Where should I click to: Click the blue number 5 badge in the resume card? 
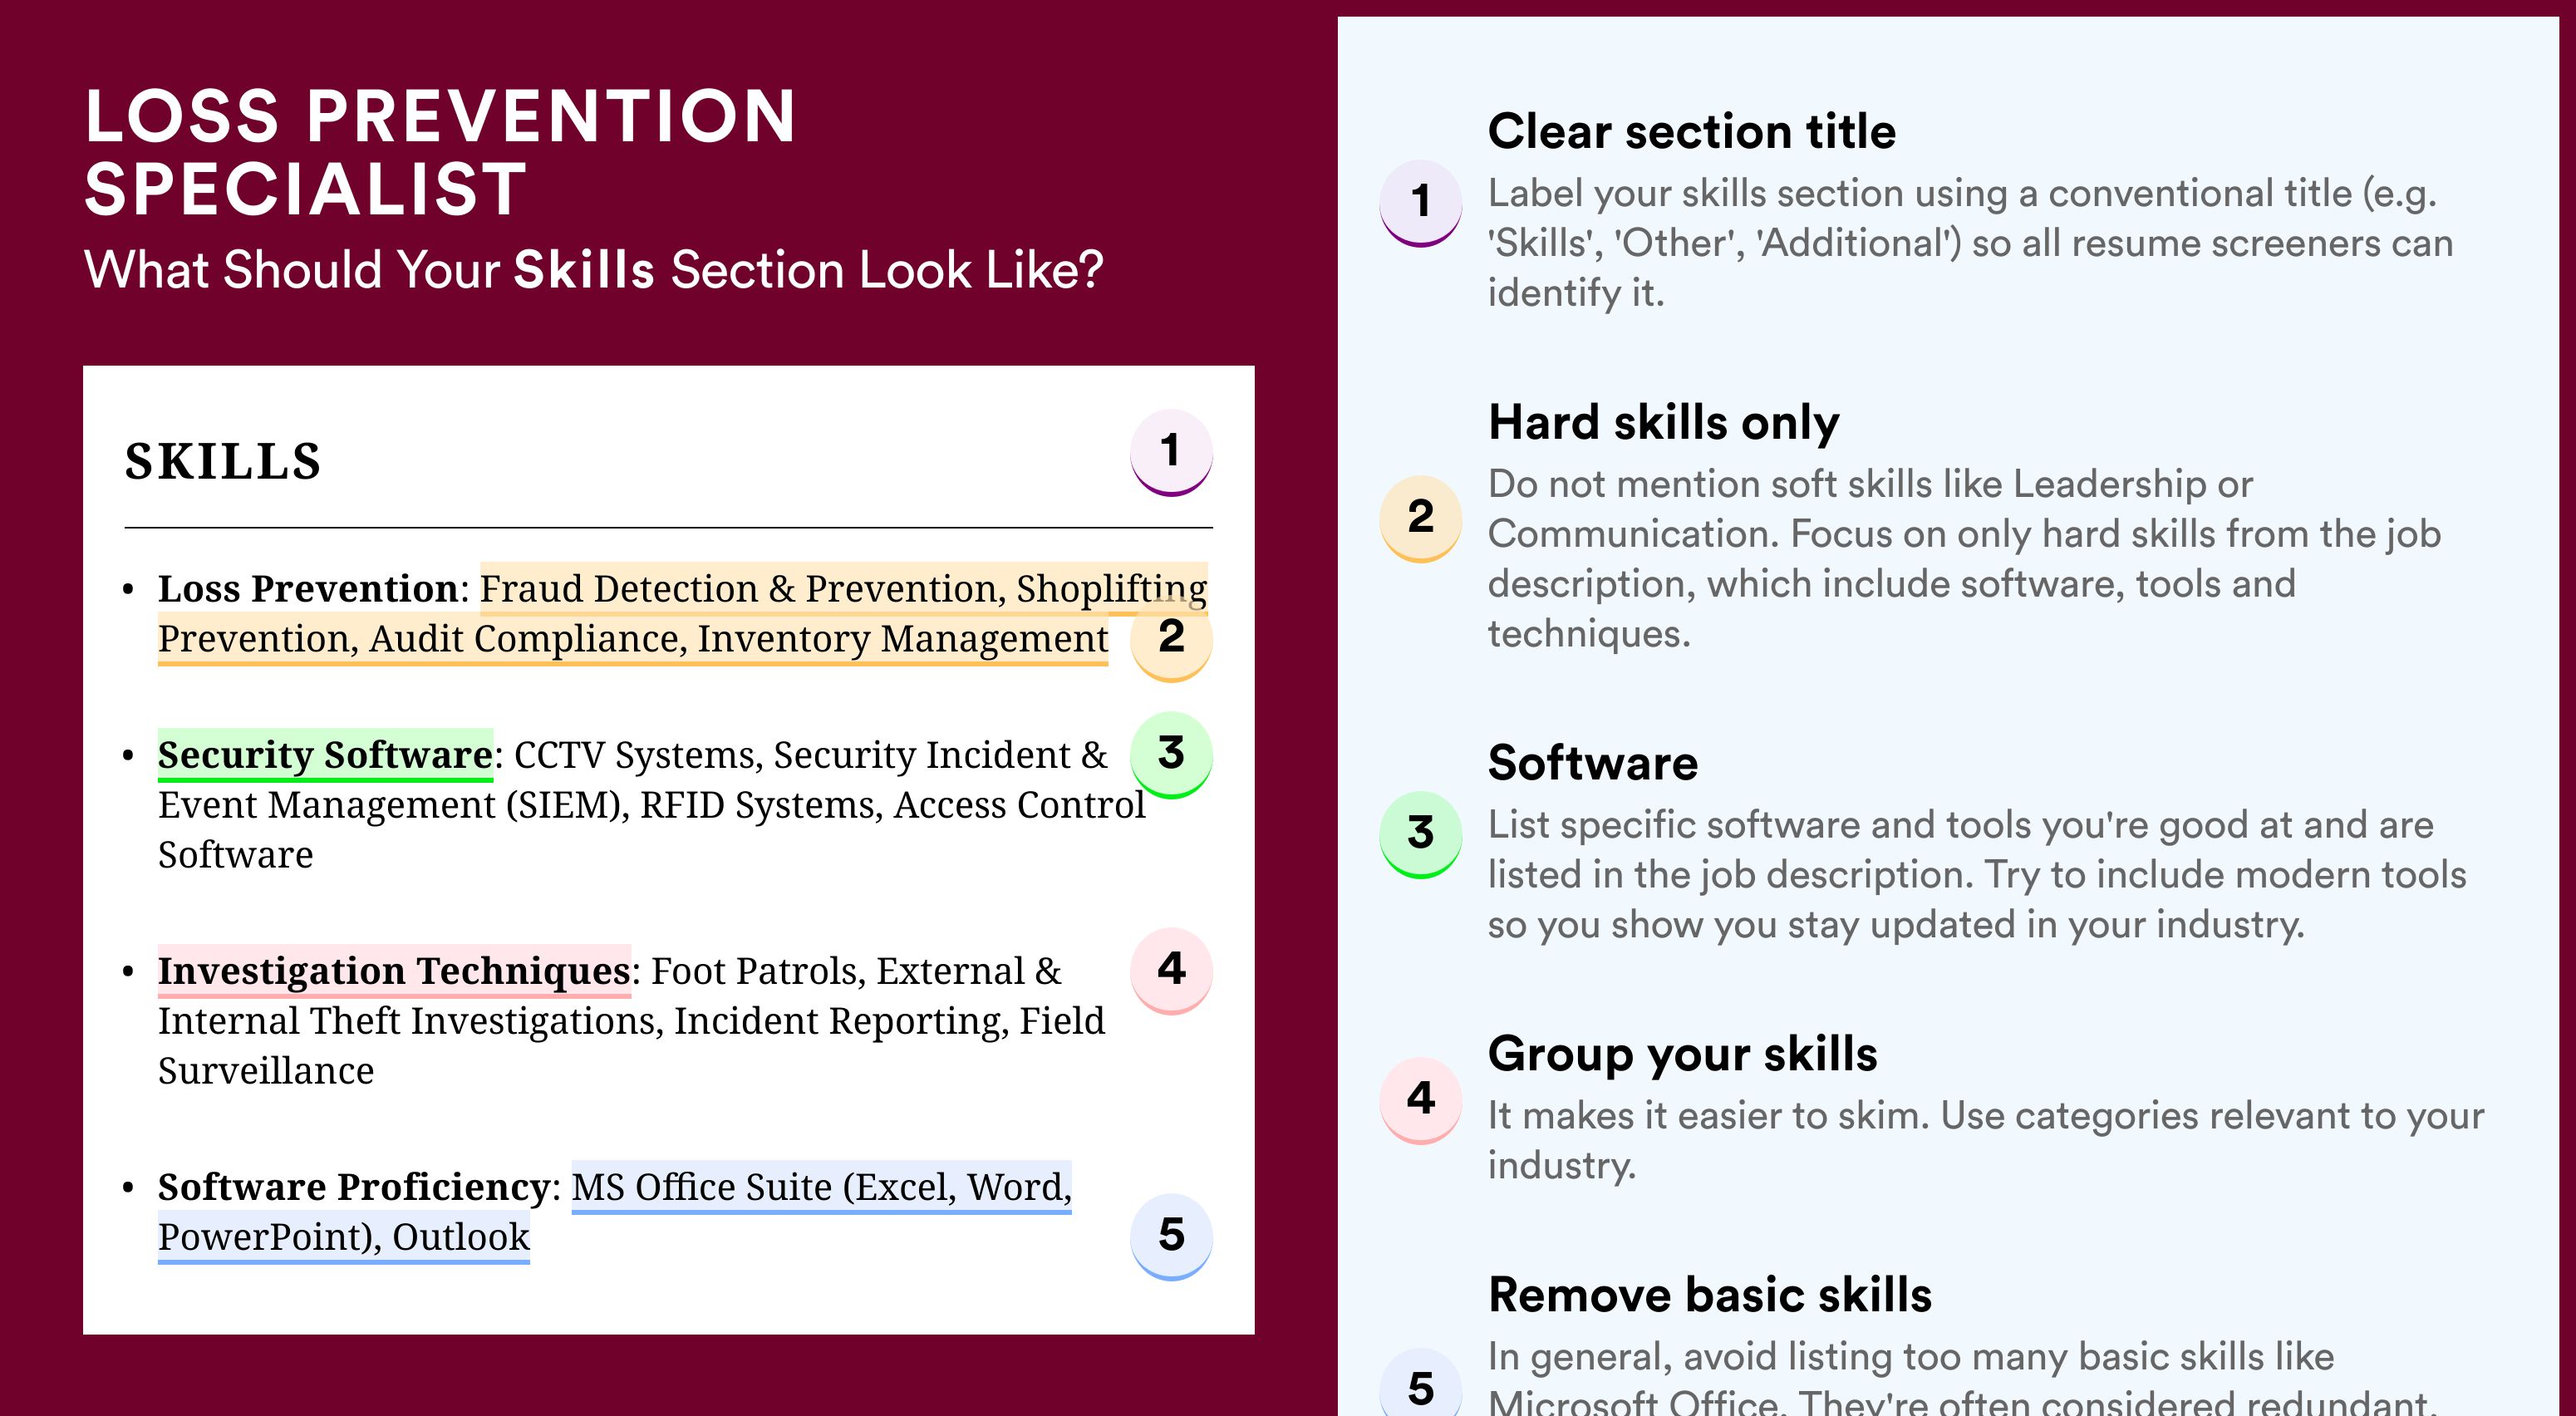pyautogui.click(x=1171, y=1236)
